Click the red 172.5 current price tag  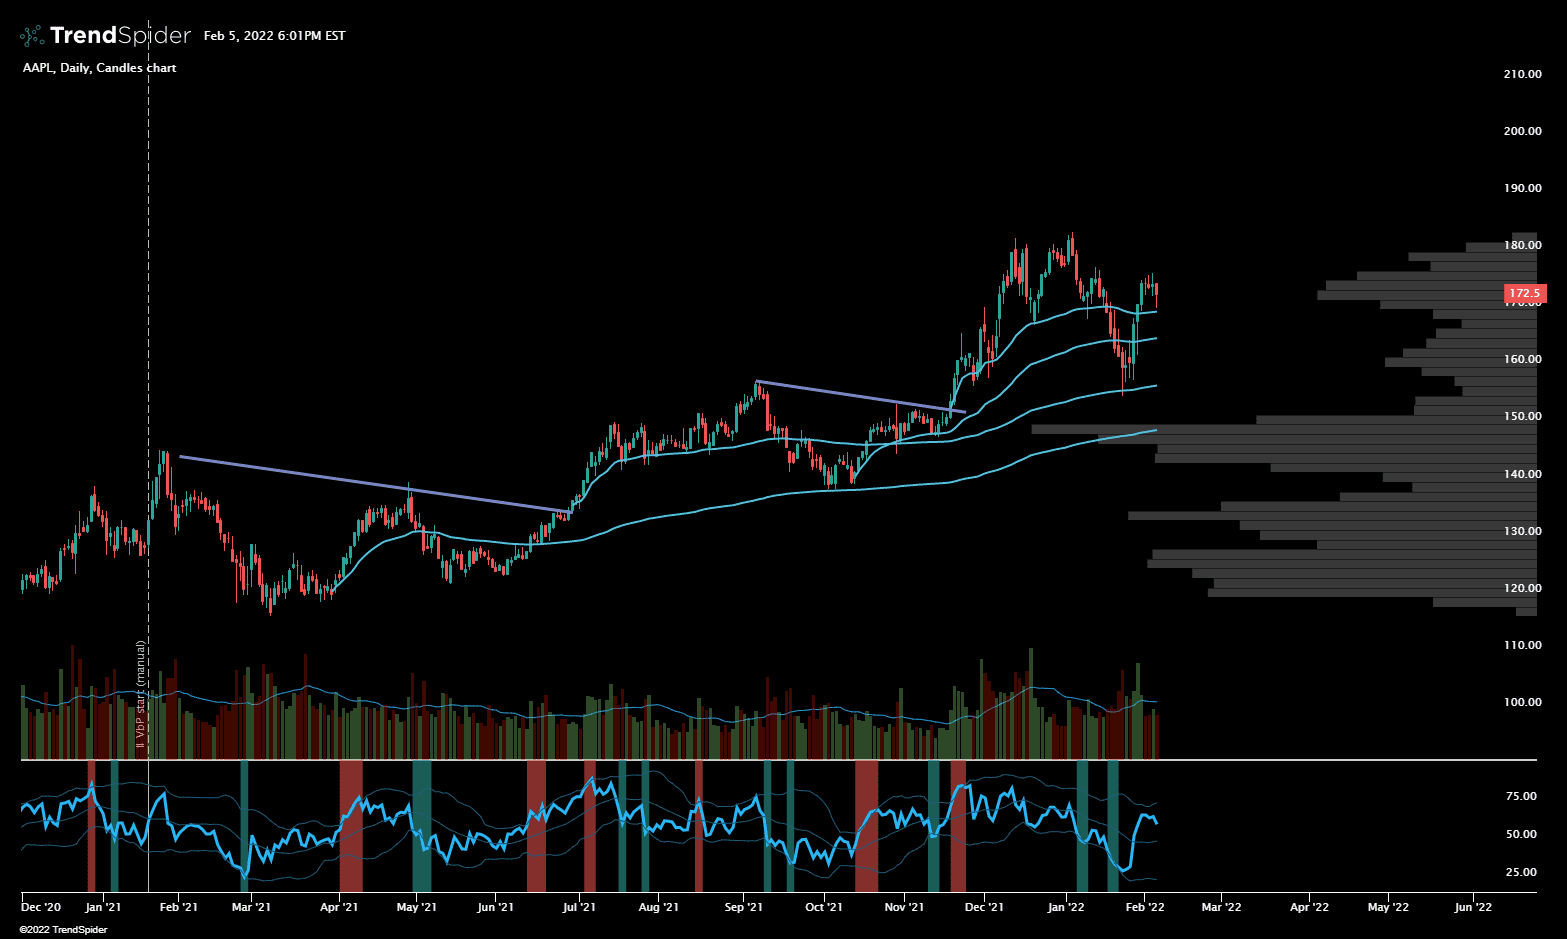(x=1524, y=294)
